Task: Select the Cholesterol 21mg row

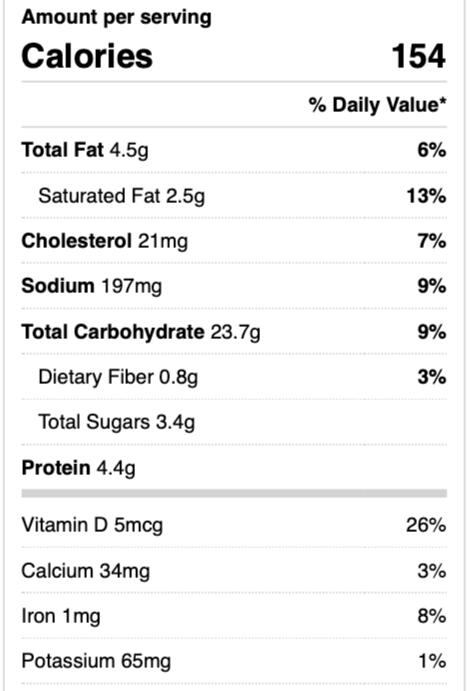Action: pos(234,241)
